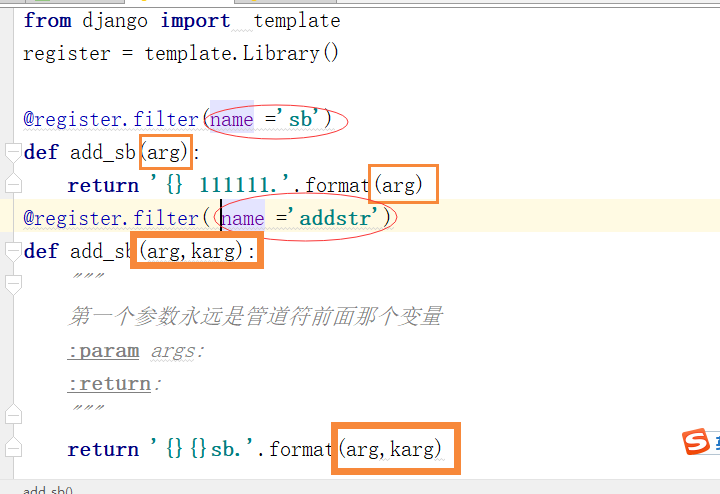
Task: Click the ':return' docstring tag
Action: (109, 384)
